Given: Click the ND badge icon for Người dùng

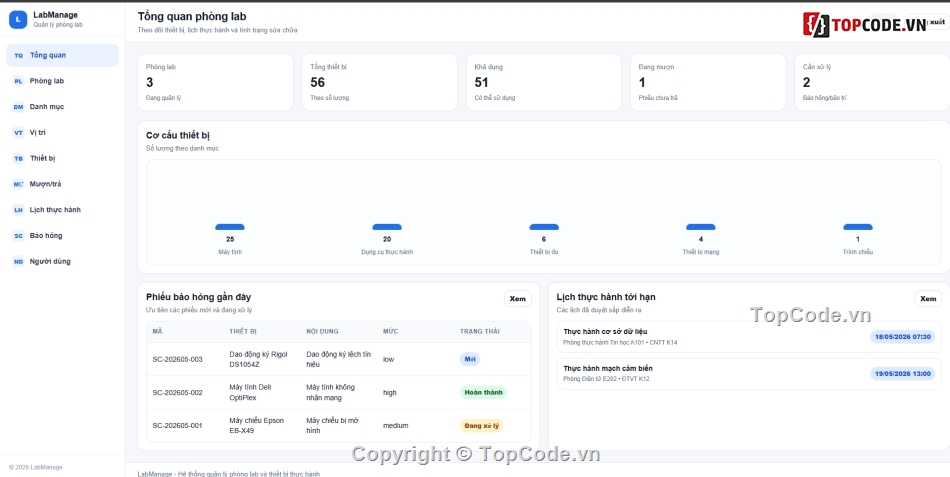Looking at the screenshot, I should click(x=18, y=261).
